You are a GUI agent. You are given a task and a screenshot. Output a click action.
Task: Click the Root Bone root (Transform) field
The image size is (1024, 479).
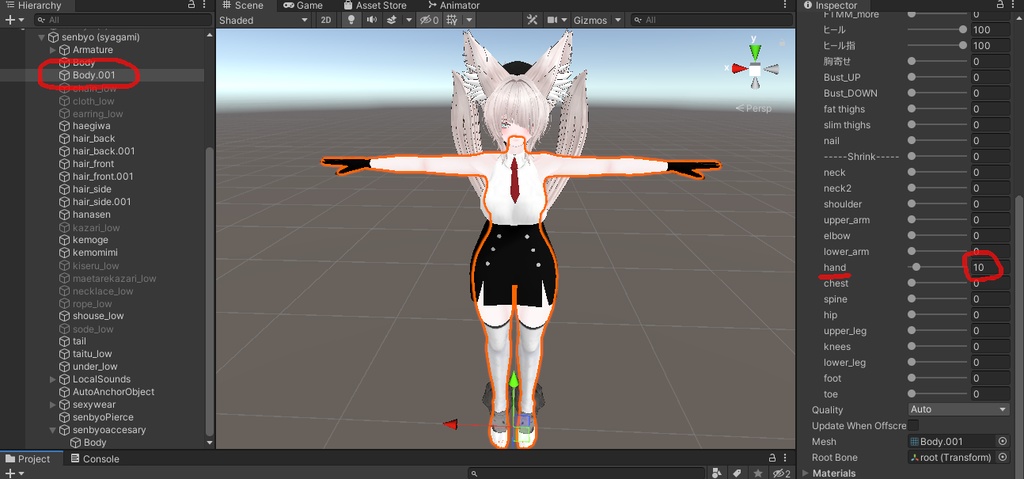[x=952, y=457]
